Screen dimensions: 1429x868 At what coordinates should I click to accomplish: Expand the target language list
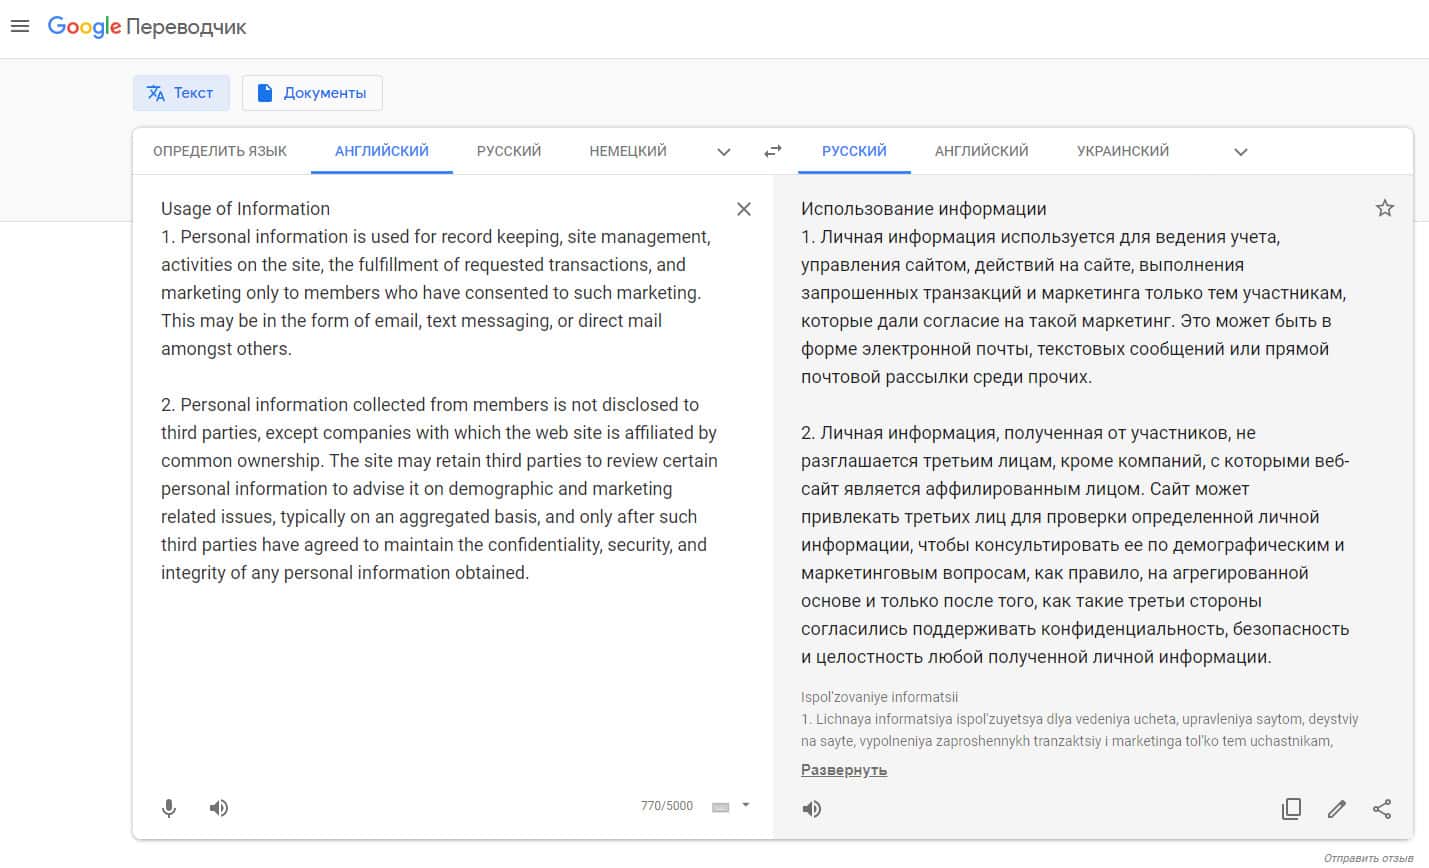pos(1241,152)
